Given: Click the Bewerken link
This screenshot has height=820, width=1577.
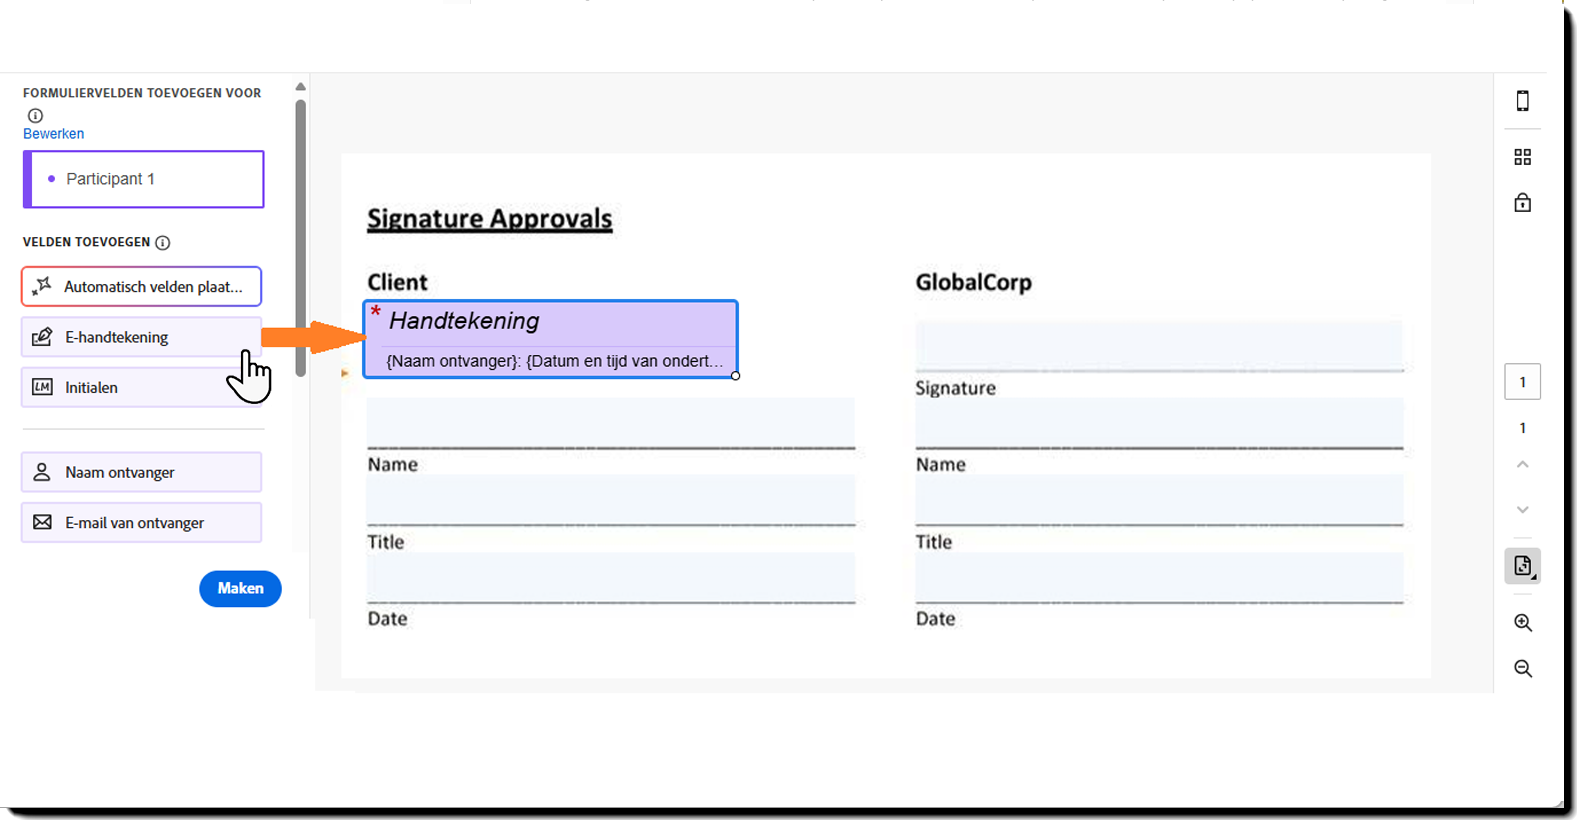Looking at the screenshot, I should [53, 134].
